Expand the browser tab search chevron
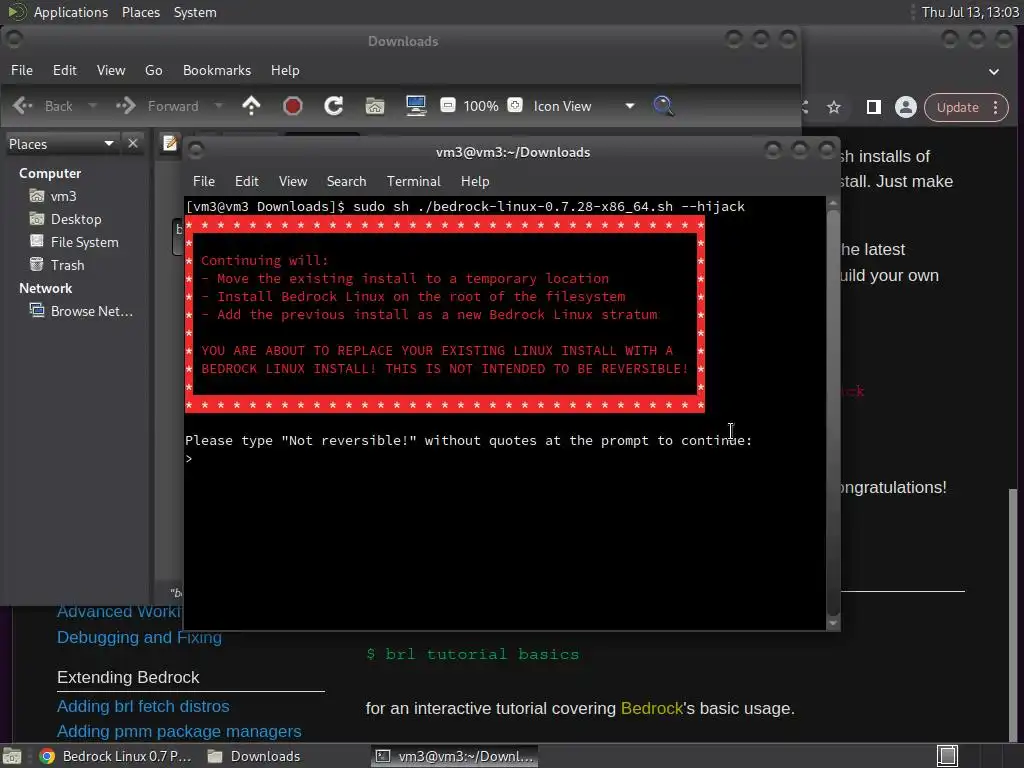Viewport: 1024px width, 768px height. [994, 72]
